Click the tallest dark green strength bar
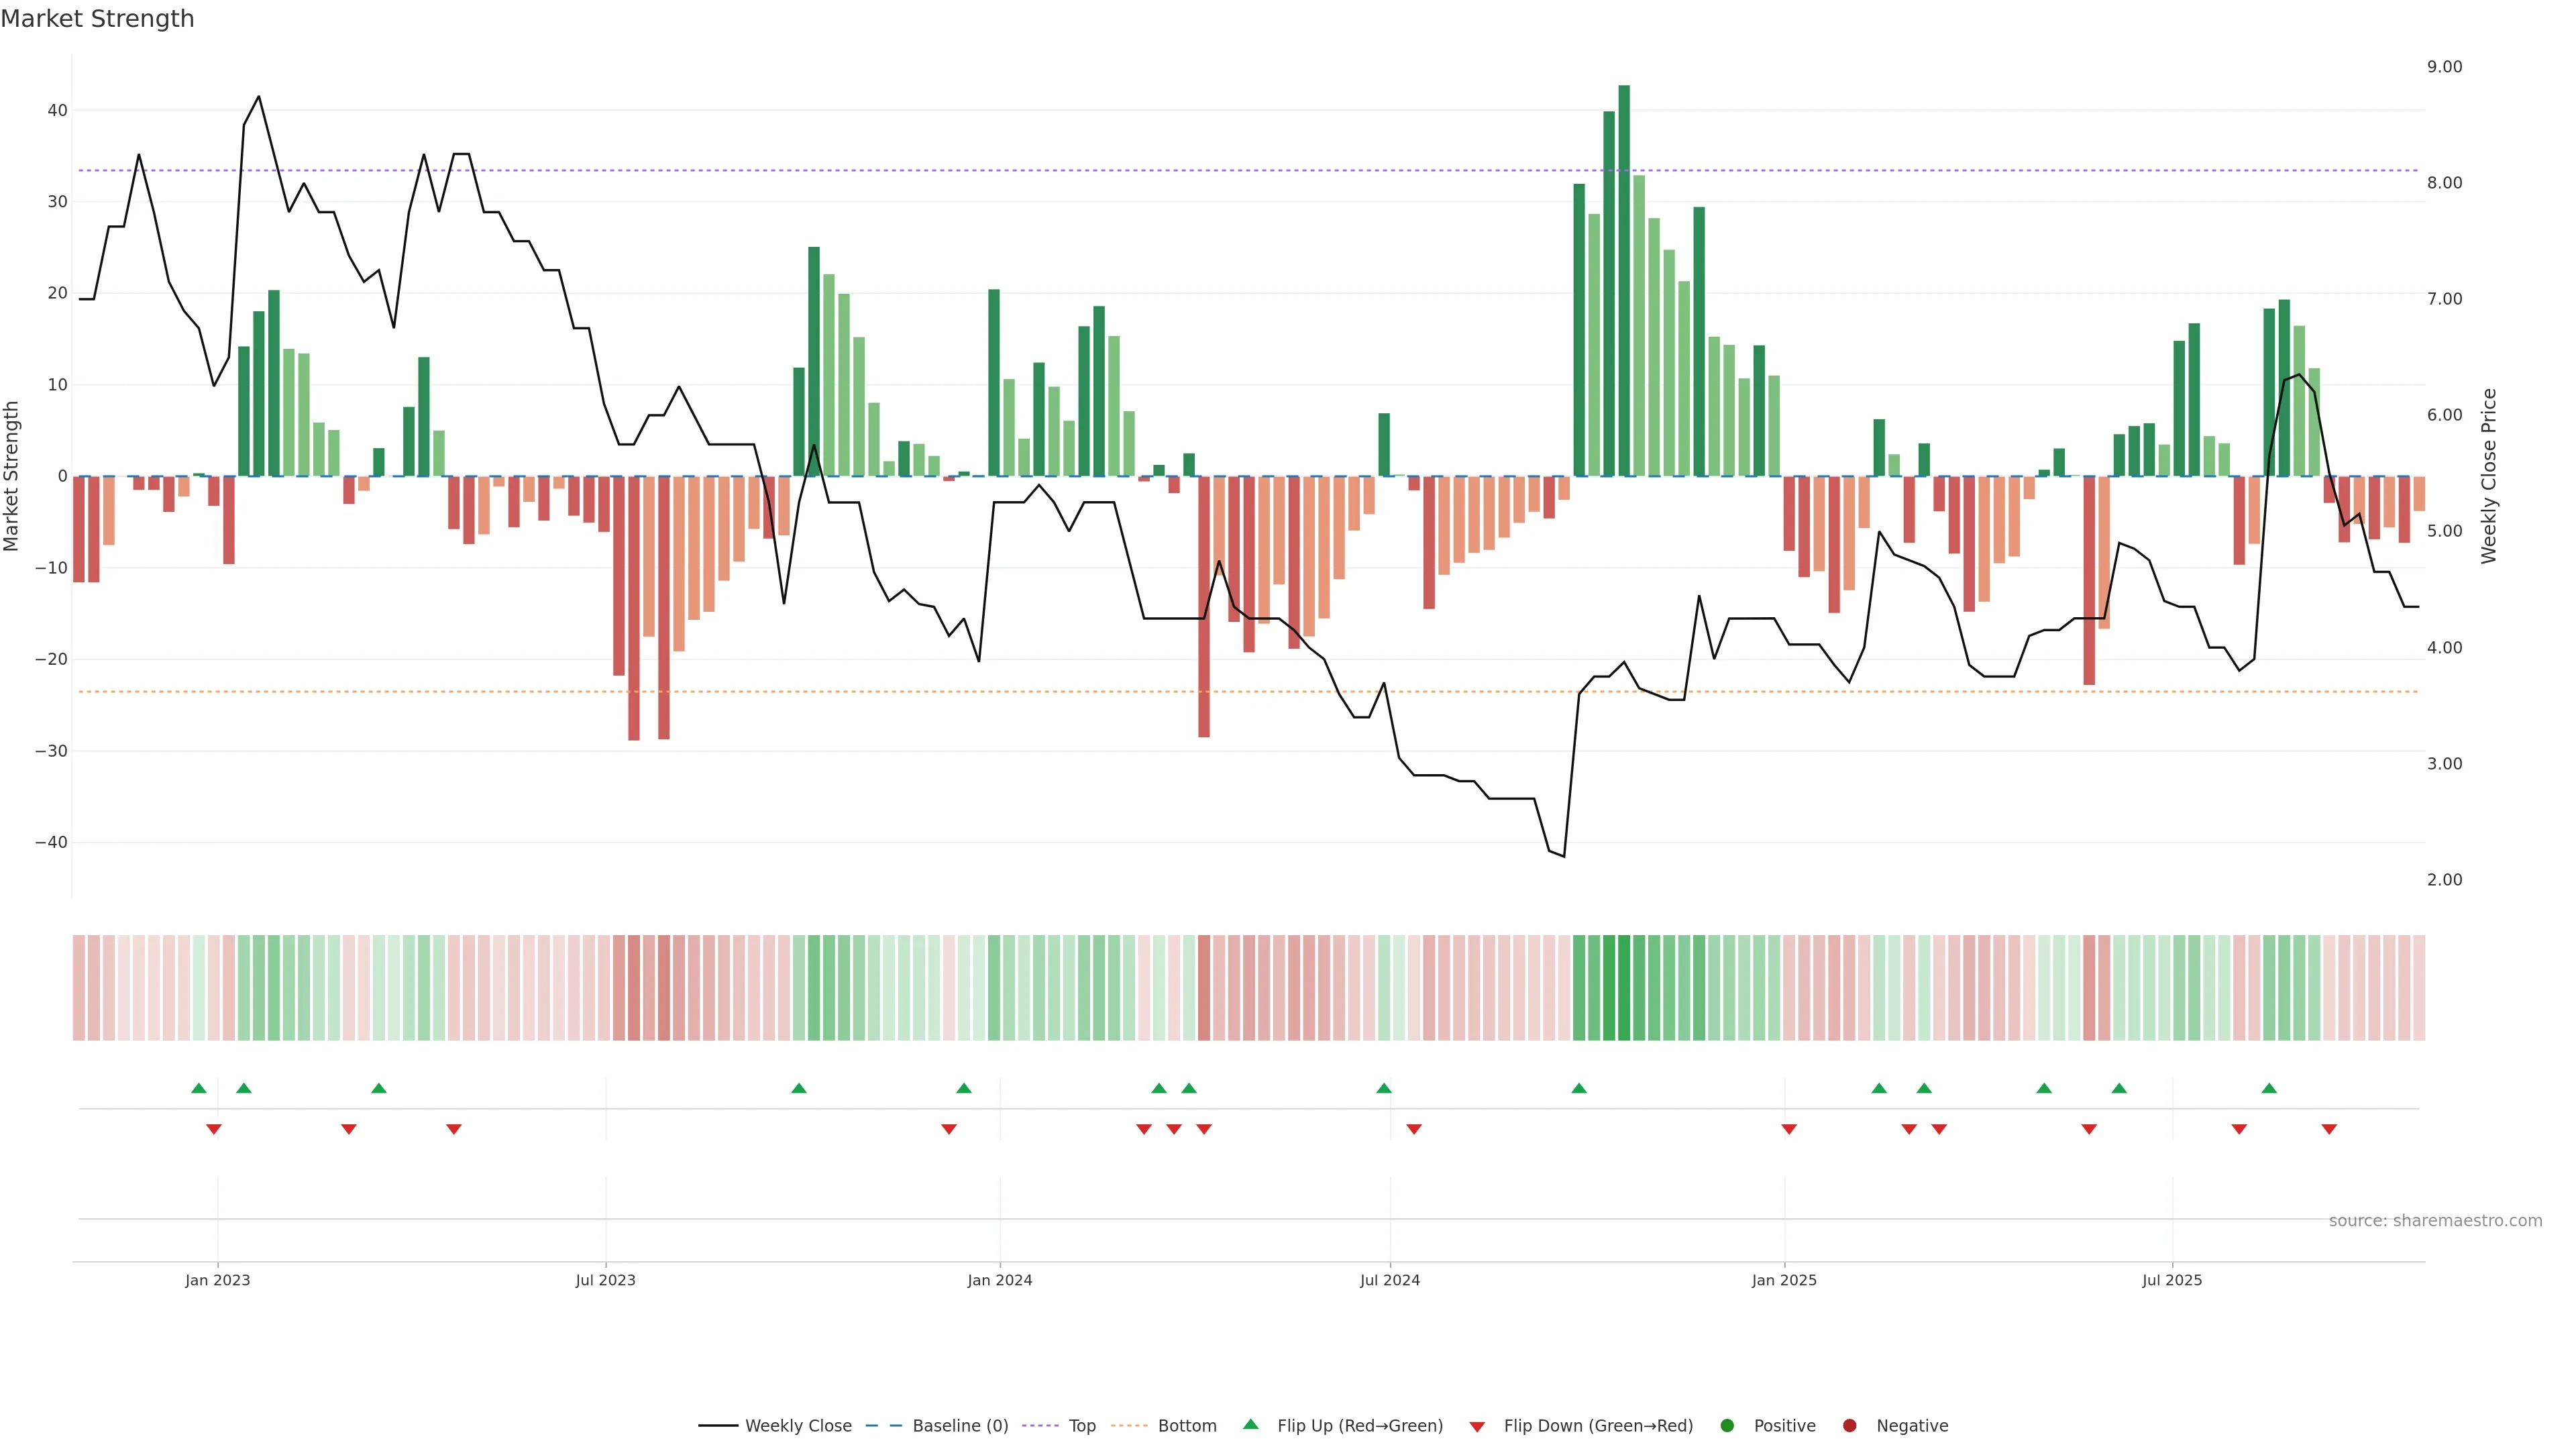 click(1624, 280)
